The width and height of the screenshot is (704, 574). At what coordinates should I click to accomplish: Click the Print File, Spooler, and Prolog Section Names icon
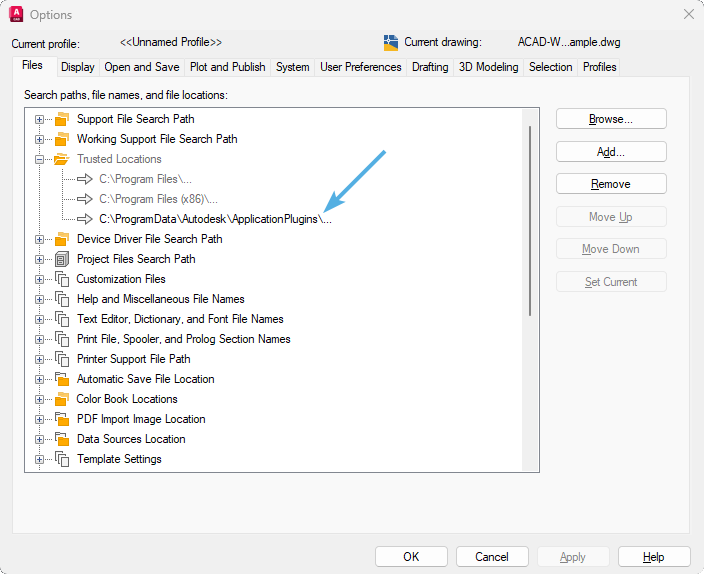[62, 339]
